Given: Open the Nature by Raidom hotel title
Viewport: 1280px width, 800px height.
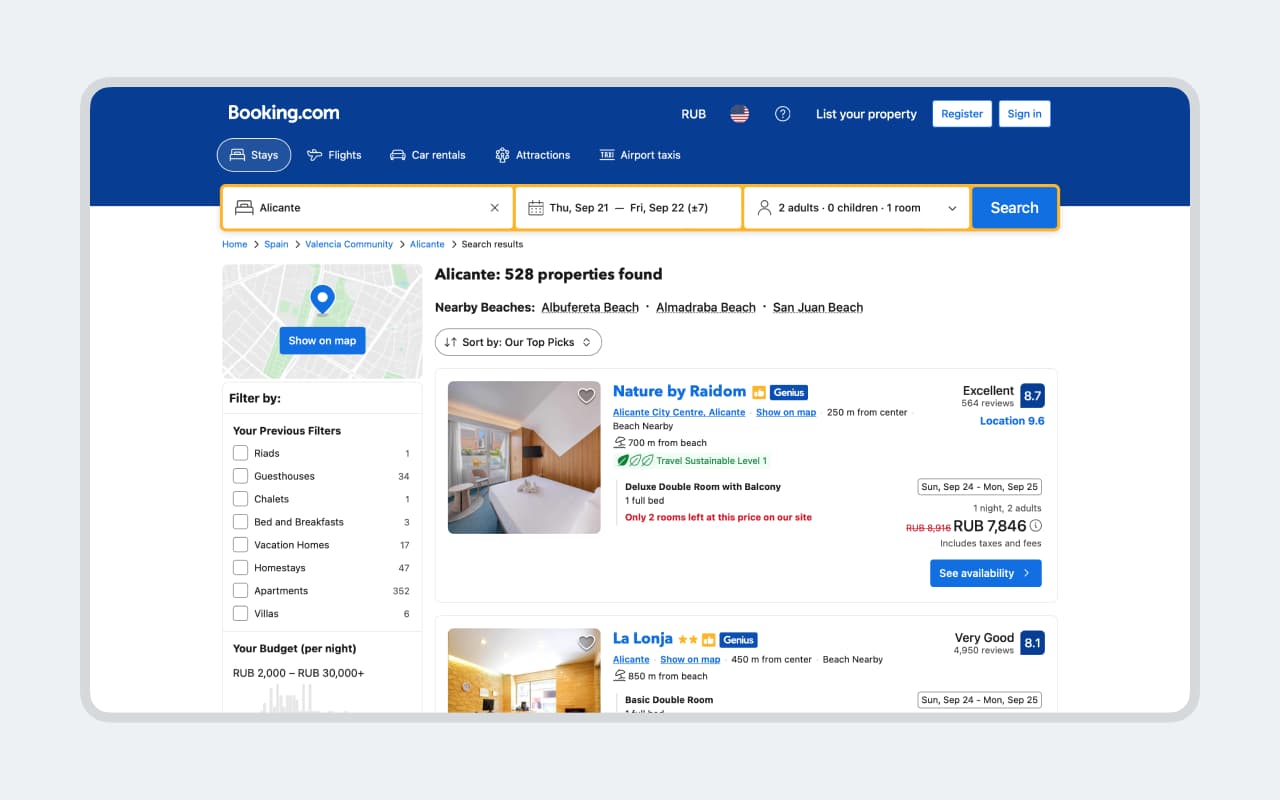Looking at the screenshot, I should click(x=679, y=391).
